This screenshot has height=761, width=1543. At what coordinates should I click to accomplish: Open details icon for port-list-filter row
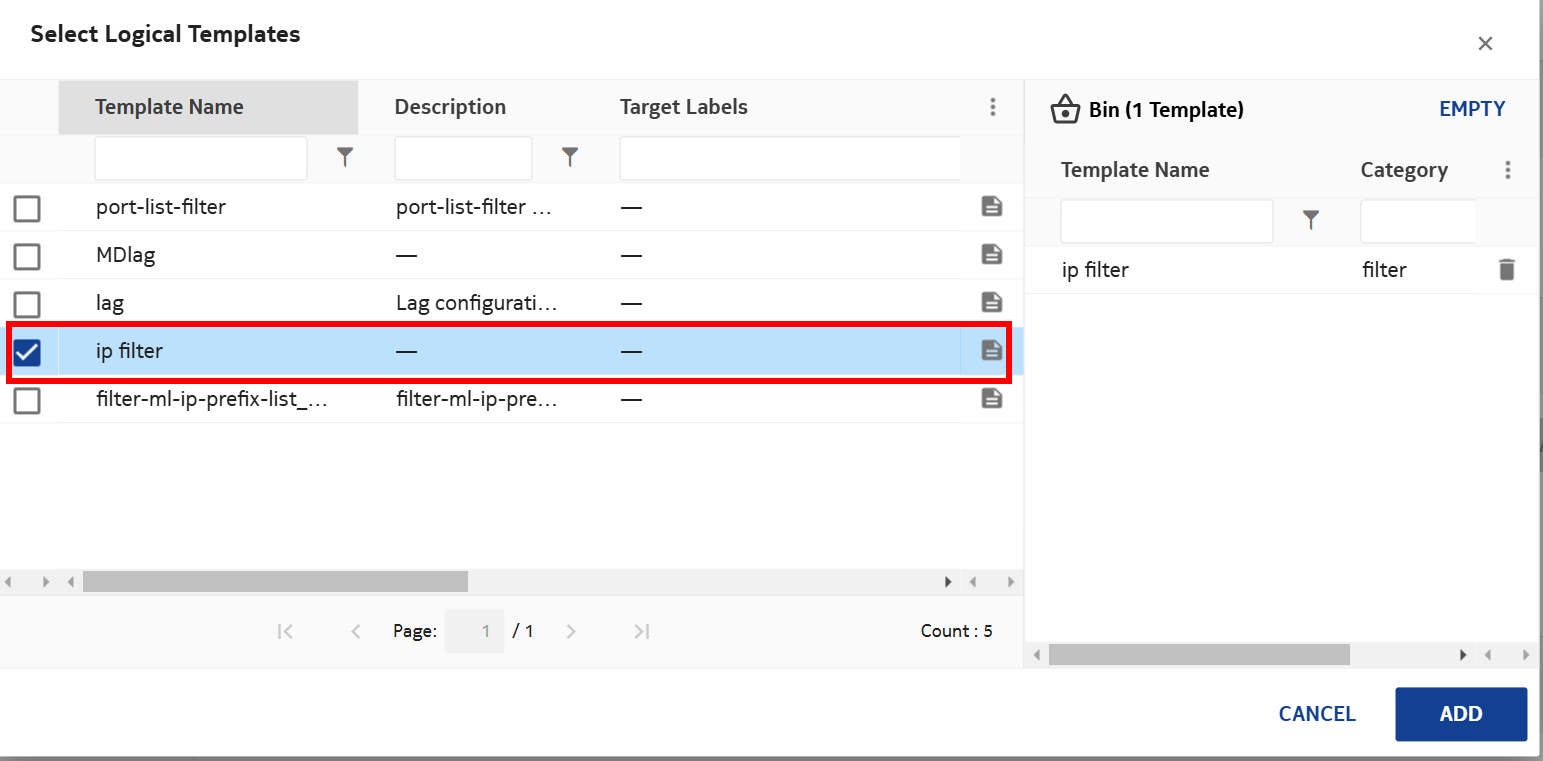pyautogui.click(x=991, y=207)
